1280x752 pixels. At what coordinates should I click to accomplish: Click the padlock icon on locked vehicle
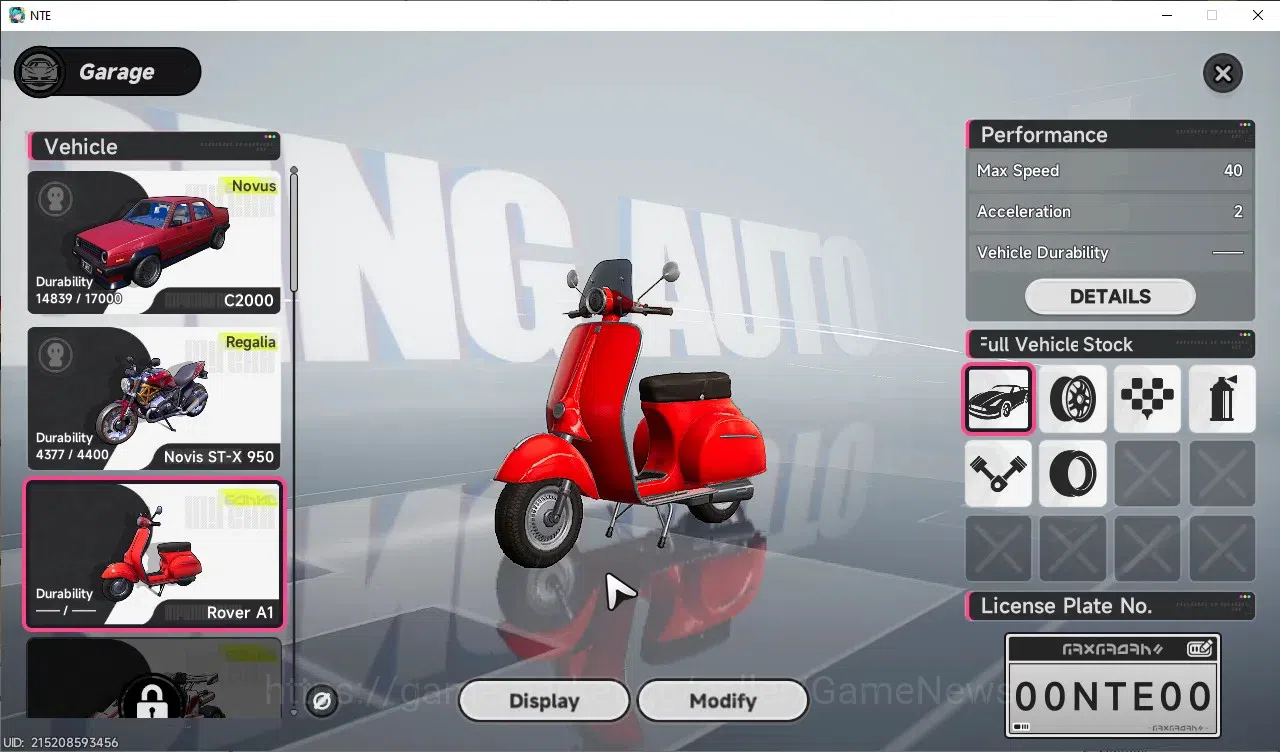click(x=151, y=703)
